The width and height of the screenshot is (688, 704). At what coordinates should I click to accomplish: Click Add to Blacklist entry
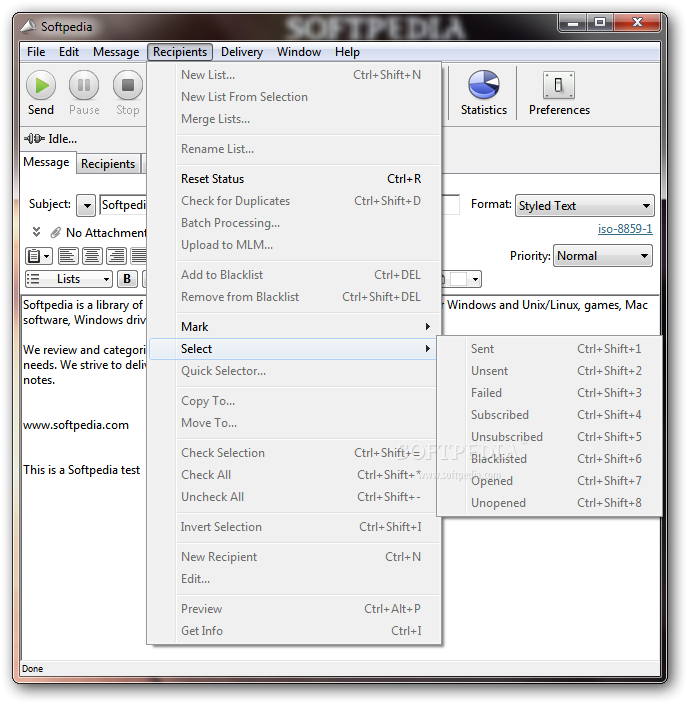point(295,275)
